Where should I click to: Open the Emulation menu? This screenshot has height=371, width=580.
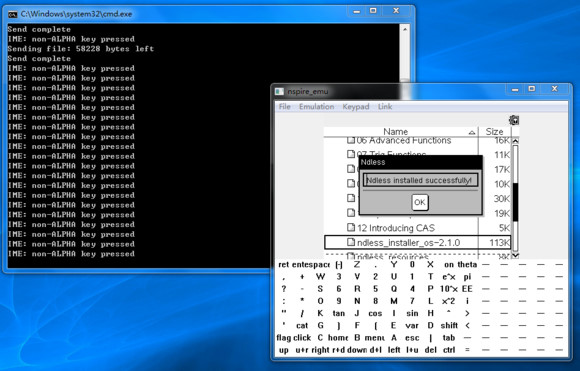tap(316, 107)
